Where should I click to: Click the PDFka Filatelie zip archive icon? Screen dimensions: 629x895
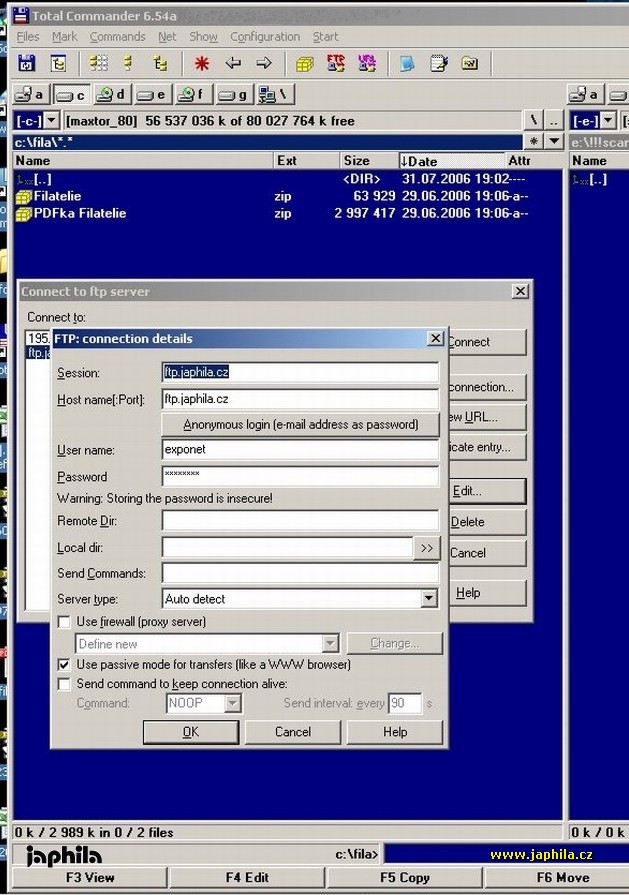23,214
